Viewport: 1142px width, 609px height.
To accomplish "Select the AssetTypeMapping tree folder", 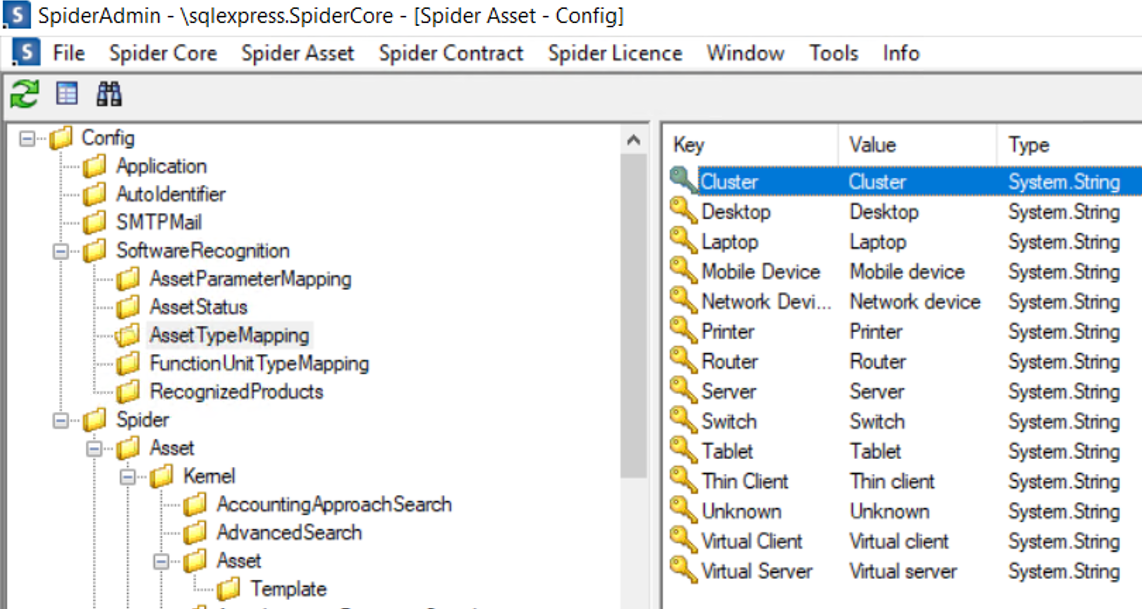I will coord(229,335).
